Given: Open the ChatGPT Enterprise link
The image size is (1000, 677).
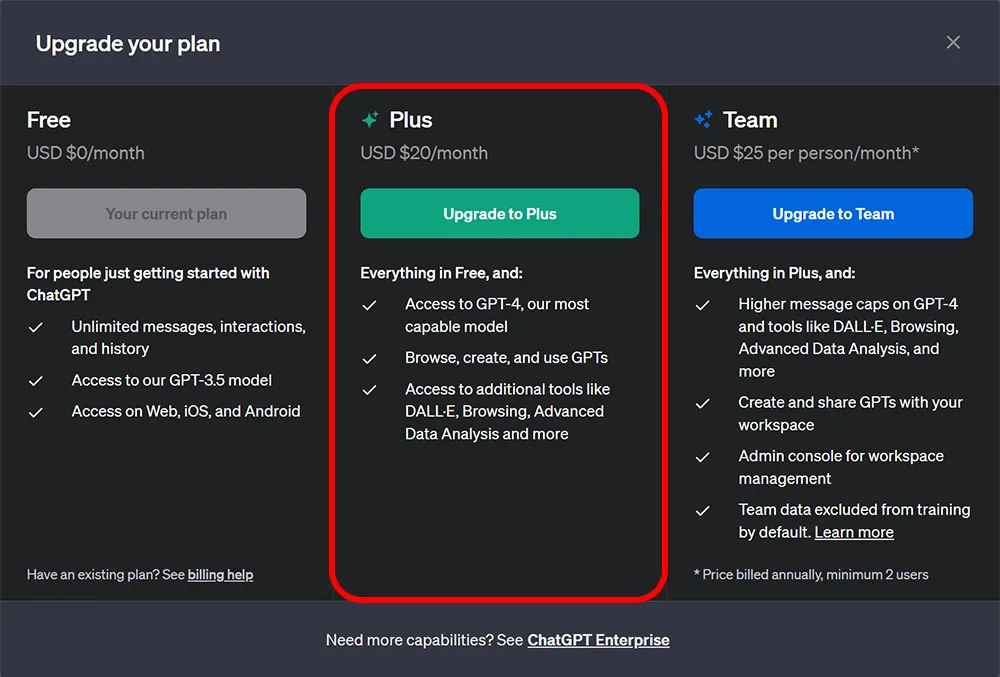Looking at the screenshot, I should pyautogui.click(x=598, y=640).
